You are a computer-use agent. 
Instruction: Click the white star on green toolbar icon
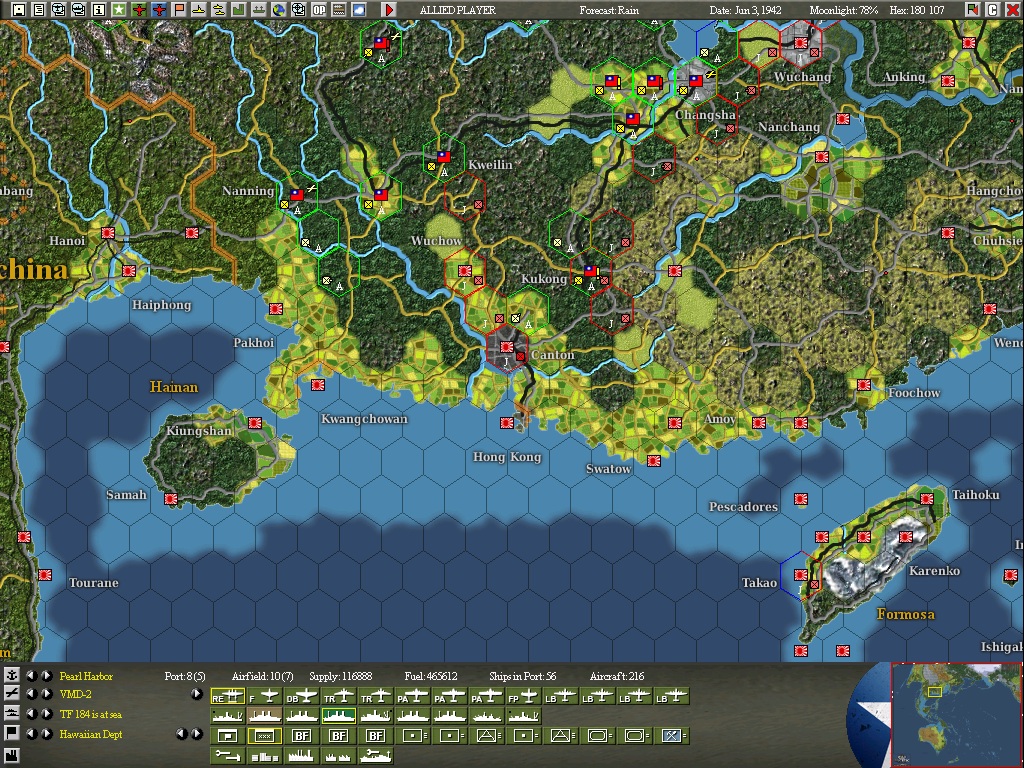pos(119,10)
